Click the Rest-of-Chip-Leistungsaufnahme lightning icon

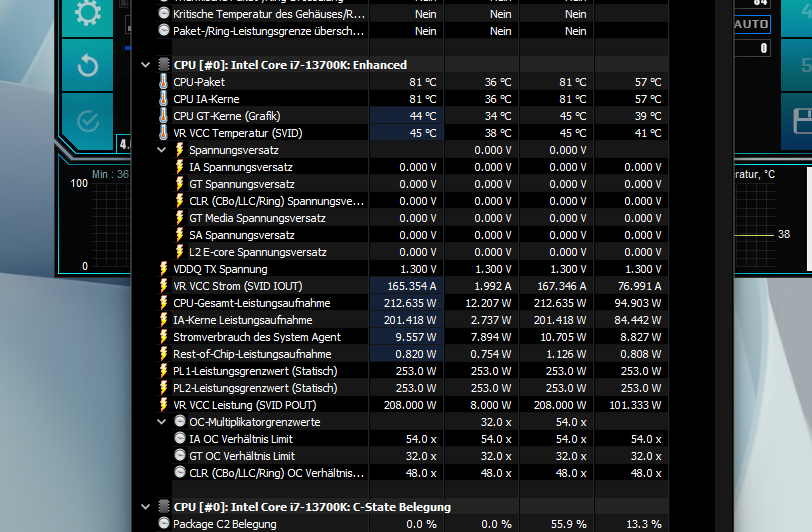[164, 354]
